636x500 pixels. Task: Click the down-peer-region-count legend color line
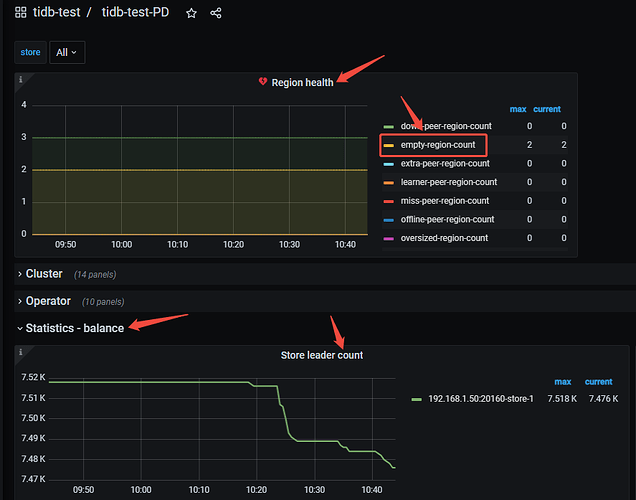(x=388, y=126)
